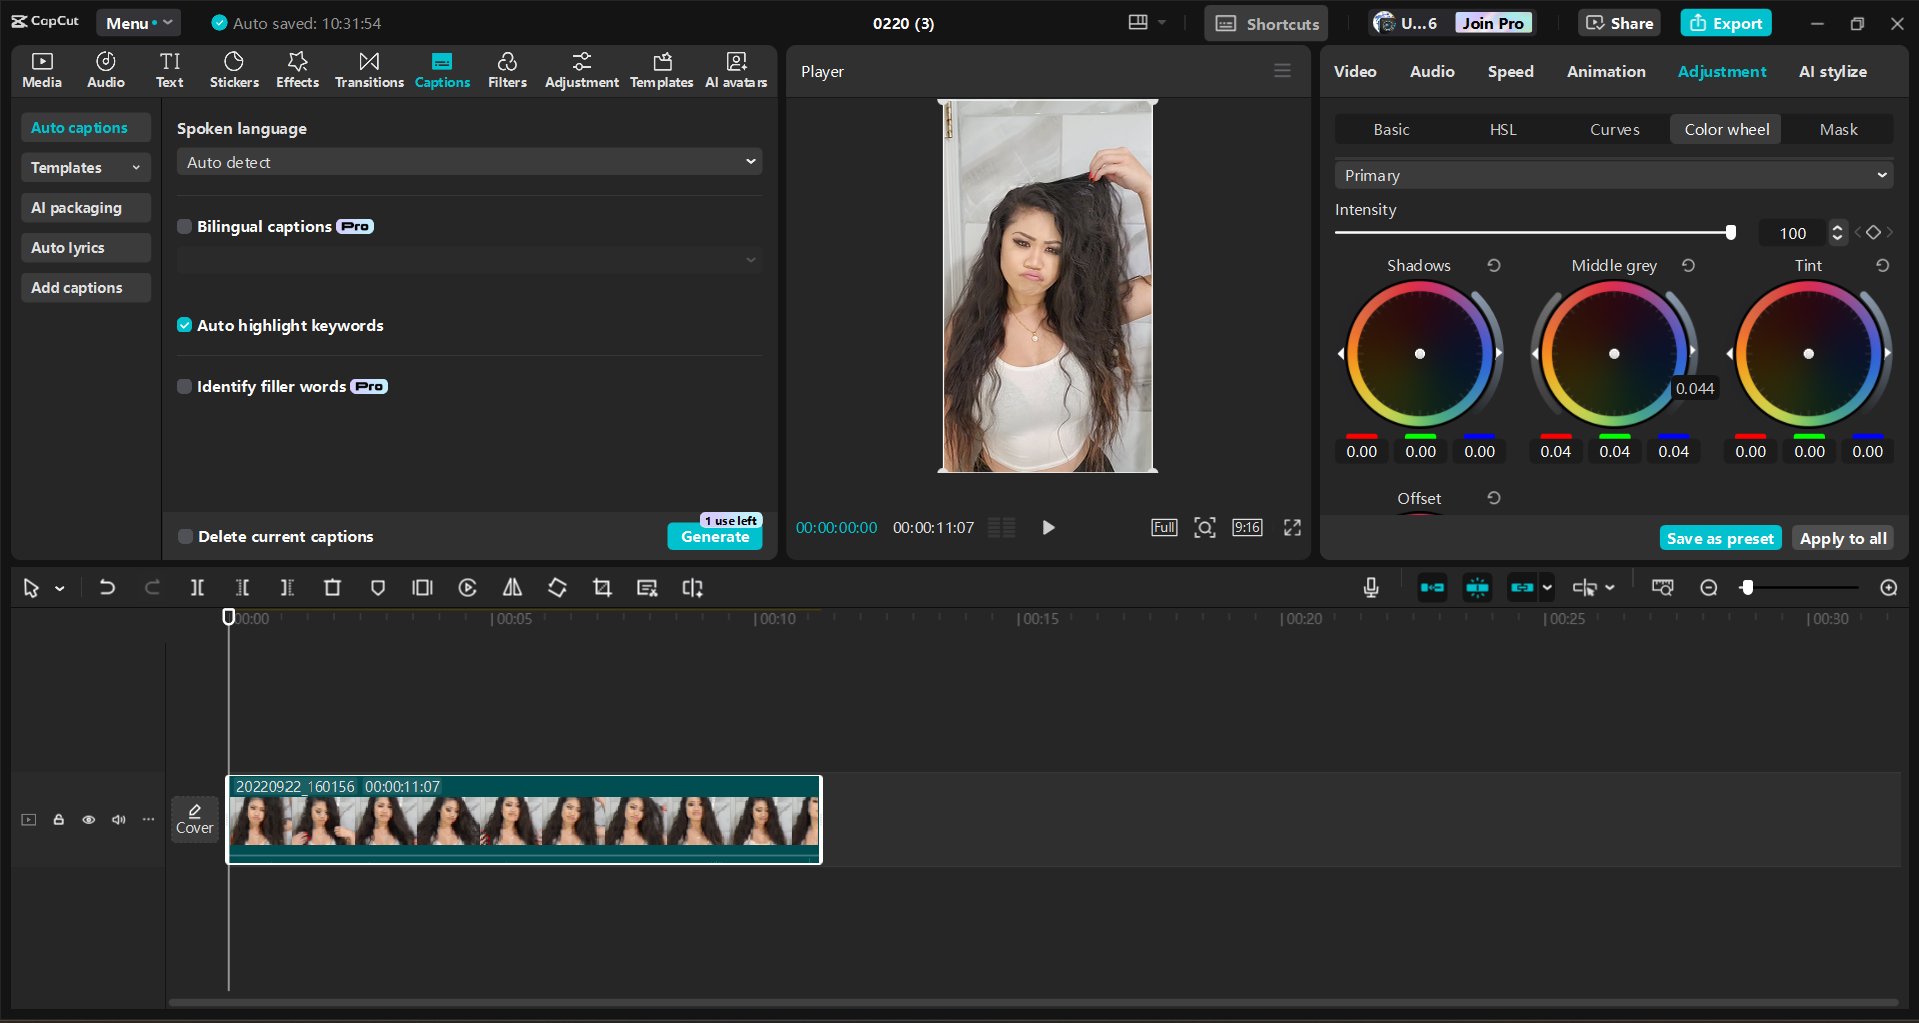Select the Stickers panel
This screenshot has height=1023, width=1919.
[234, 69]
